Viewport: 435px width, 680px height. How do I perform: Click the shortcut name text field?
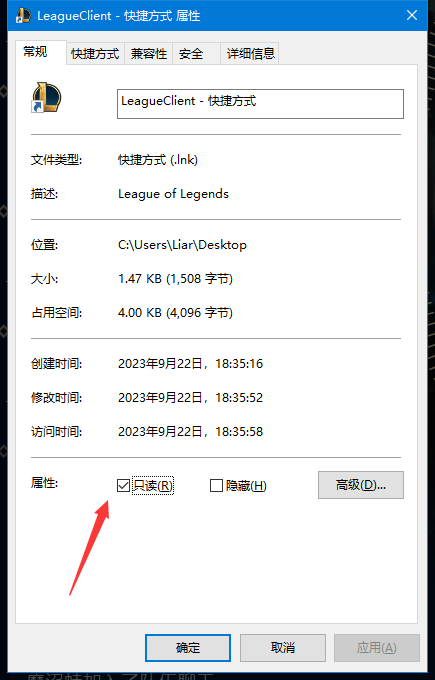(x=260, y=104)
